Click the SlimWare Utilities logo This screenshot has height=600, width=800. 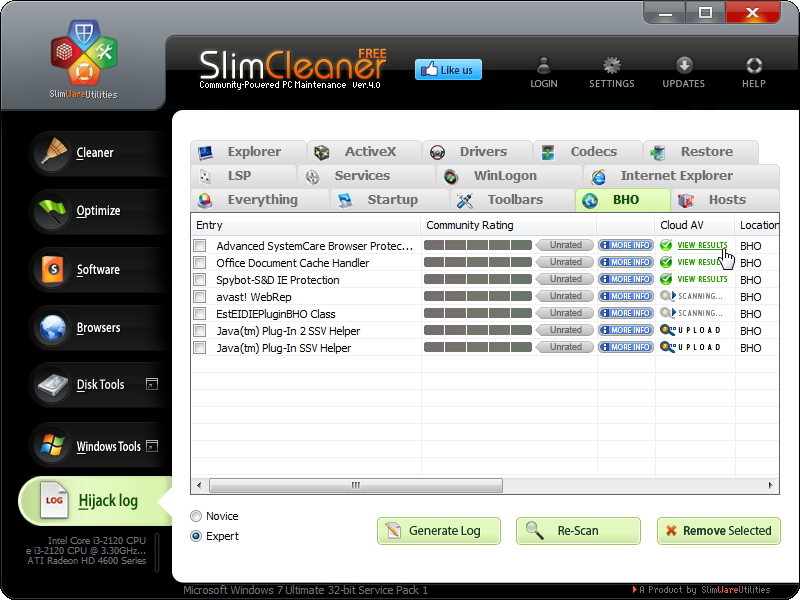(x=84, y=59)
